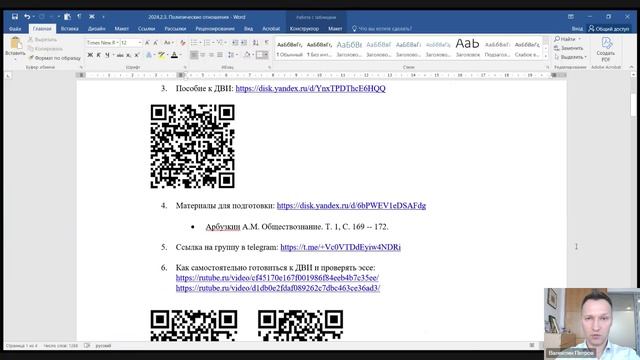The image size is (640, 360).
Task: Decrease paragraph indent
Action: [235, 42]
